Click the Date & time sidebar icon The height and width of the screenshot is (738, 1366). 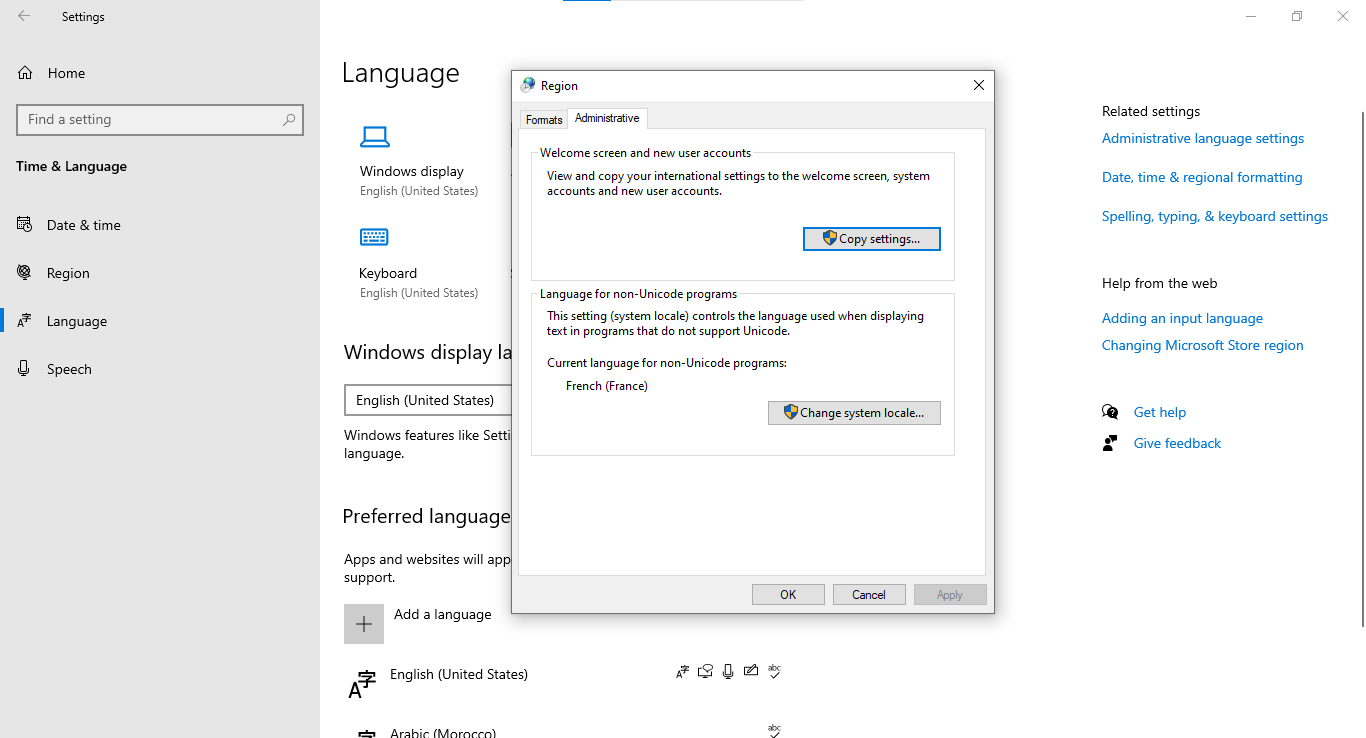pos(24,224)
